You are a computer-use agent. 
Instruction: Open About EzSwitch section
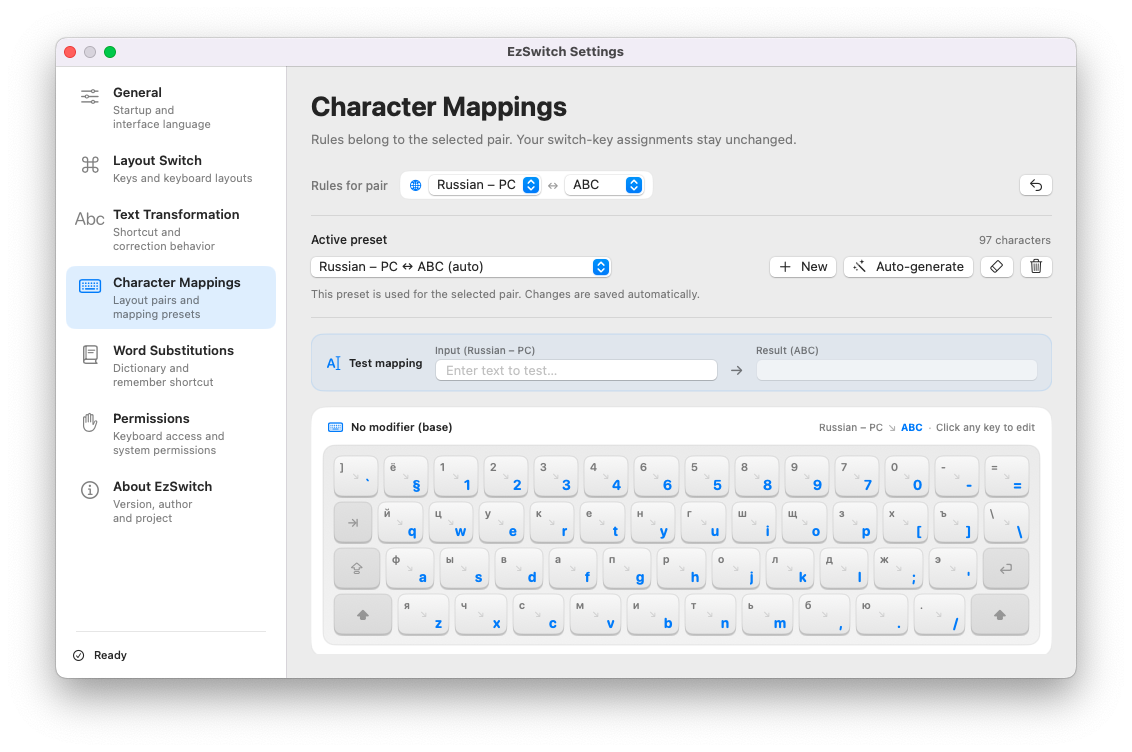click(170, 502)
